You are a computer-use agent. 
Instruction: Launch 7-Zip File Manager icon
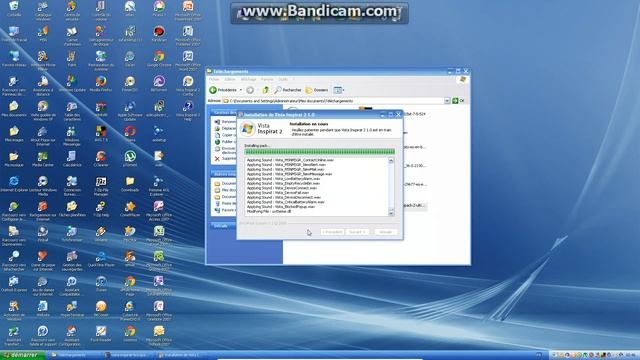coord(101,186)
